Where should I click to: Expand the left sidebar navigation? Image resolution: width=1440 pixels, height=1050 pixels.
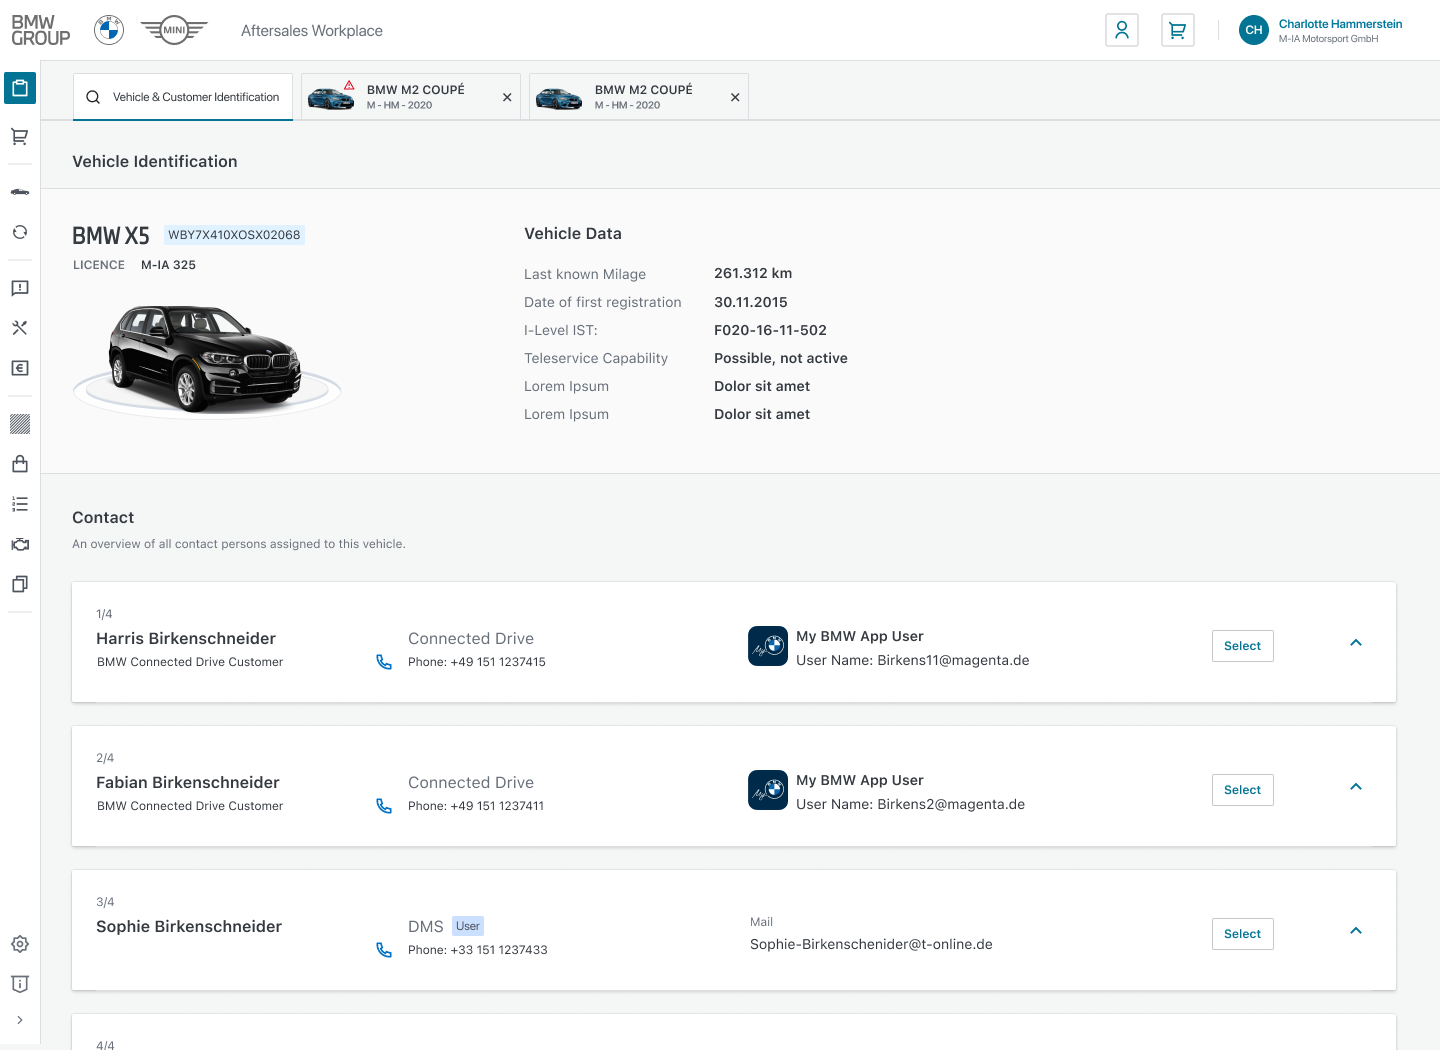click(20, 1020)
